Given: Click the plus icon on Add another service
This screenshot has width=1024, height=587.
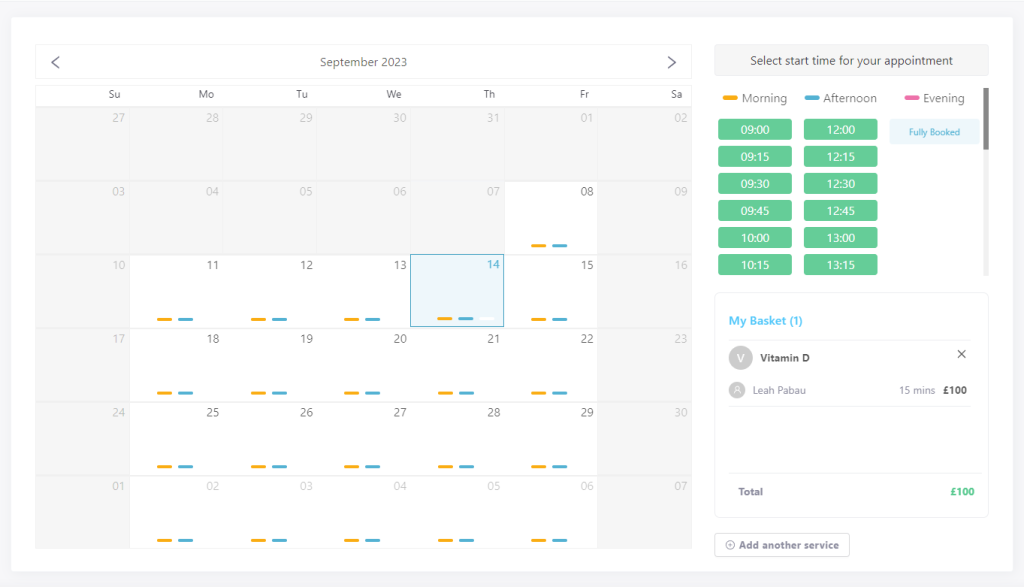Looking at the screenshot, I should tap(730, 545).
